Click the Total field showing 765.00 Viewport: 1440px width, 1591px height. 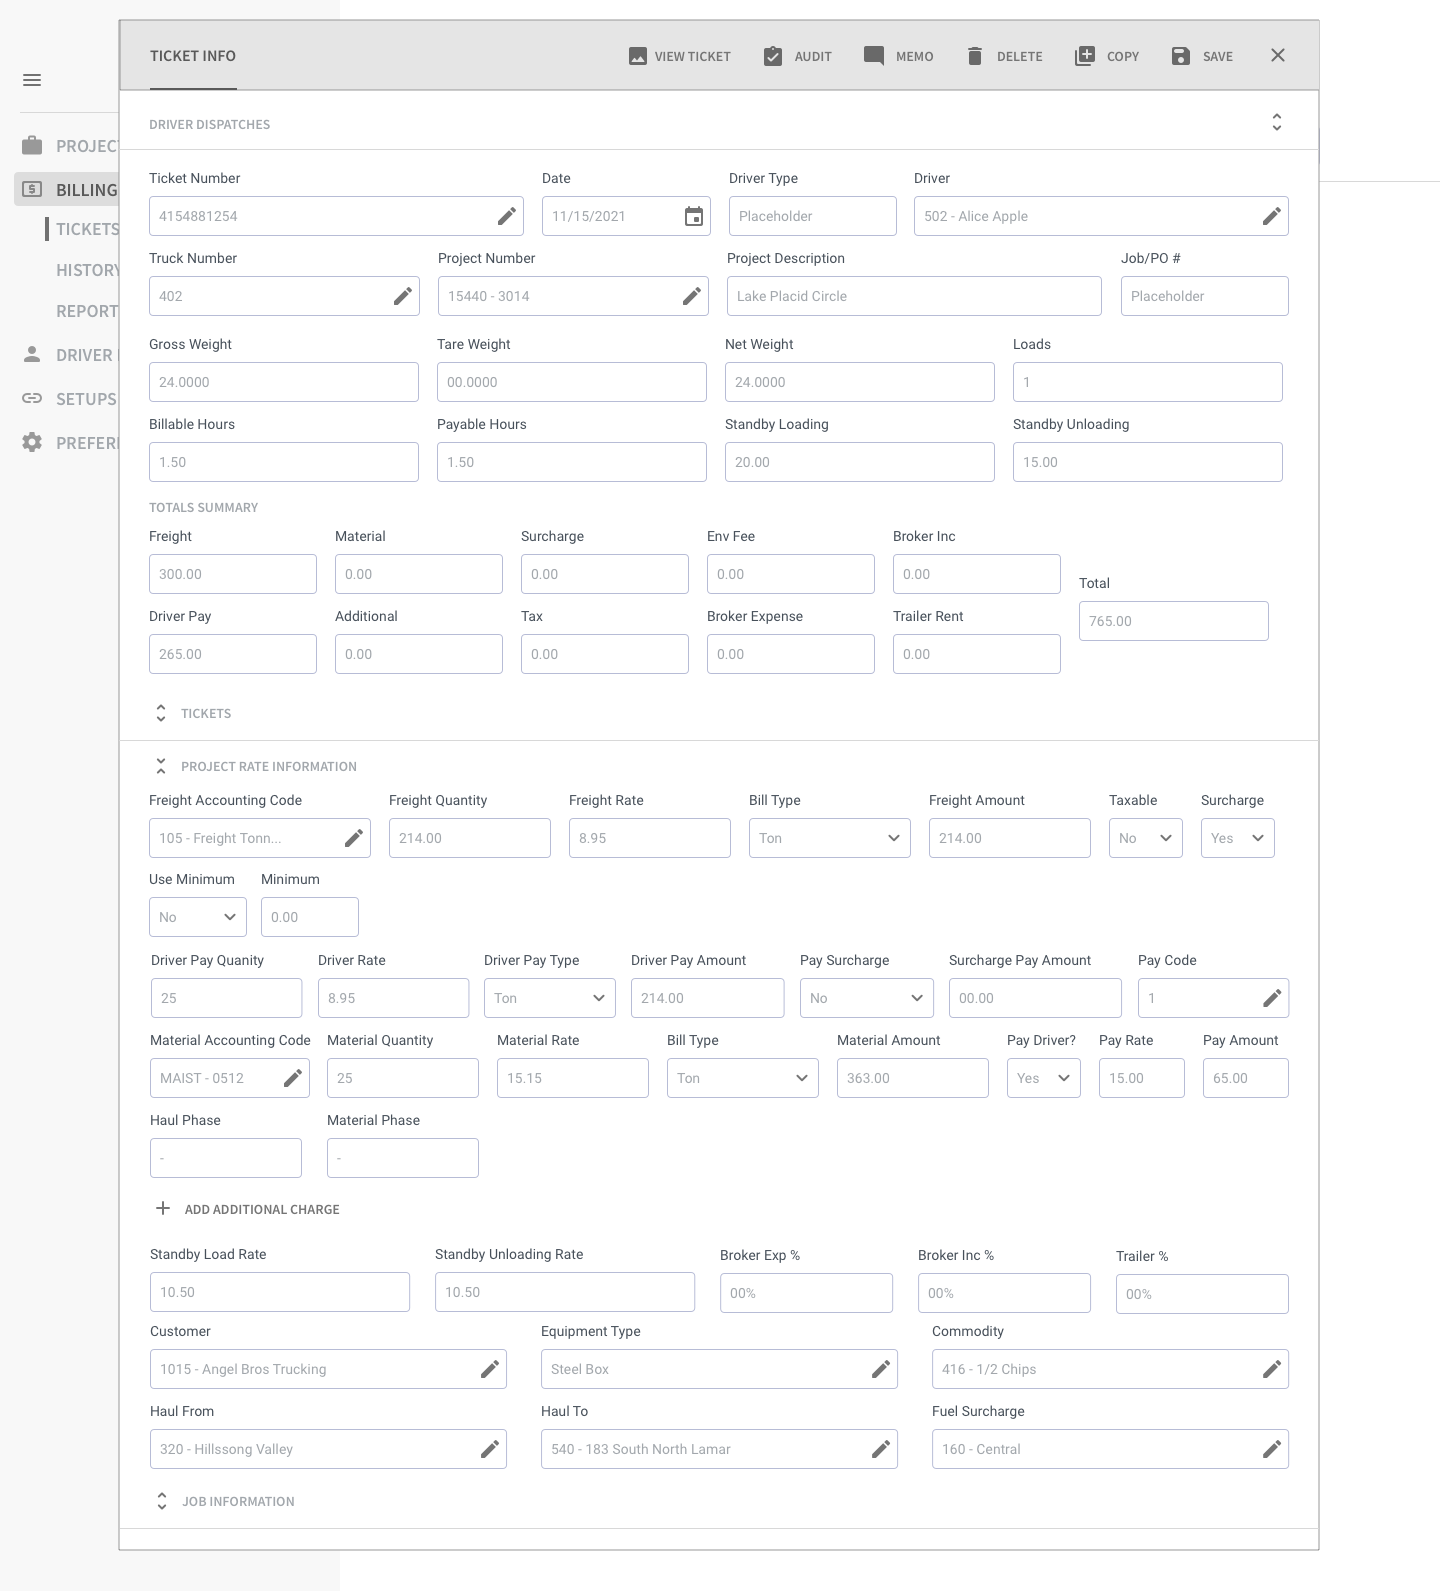1174,621
